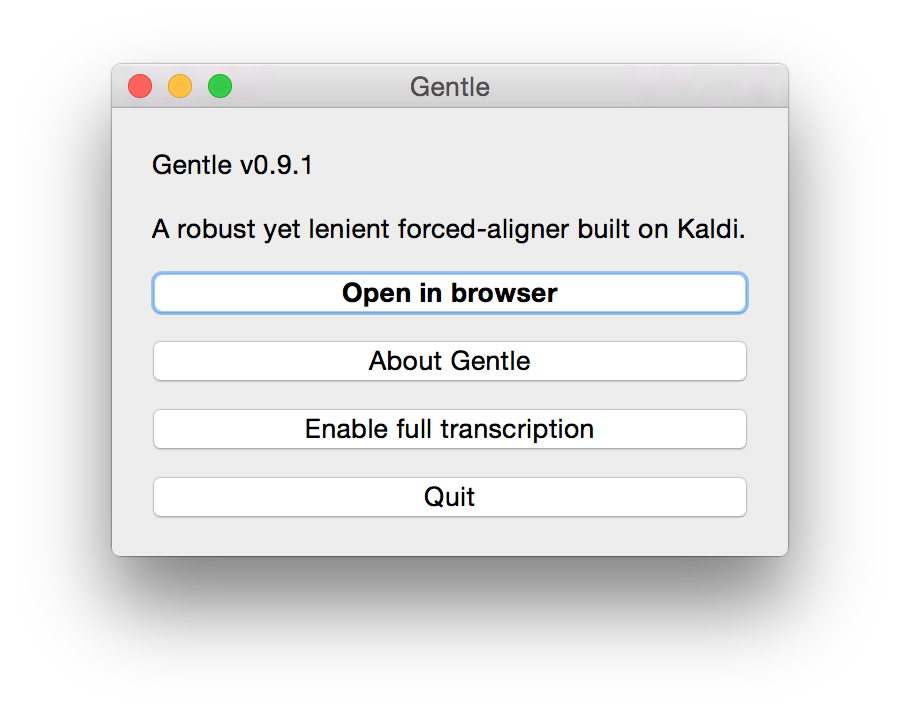Select the bold highlighted default button
Screen dimensions: 900x716
tap(449, 293)
